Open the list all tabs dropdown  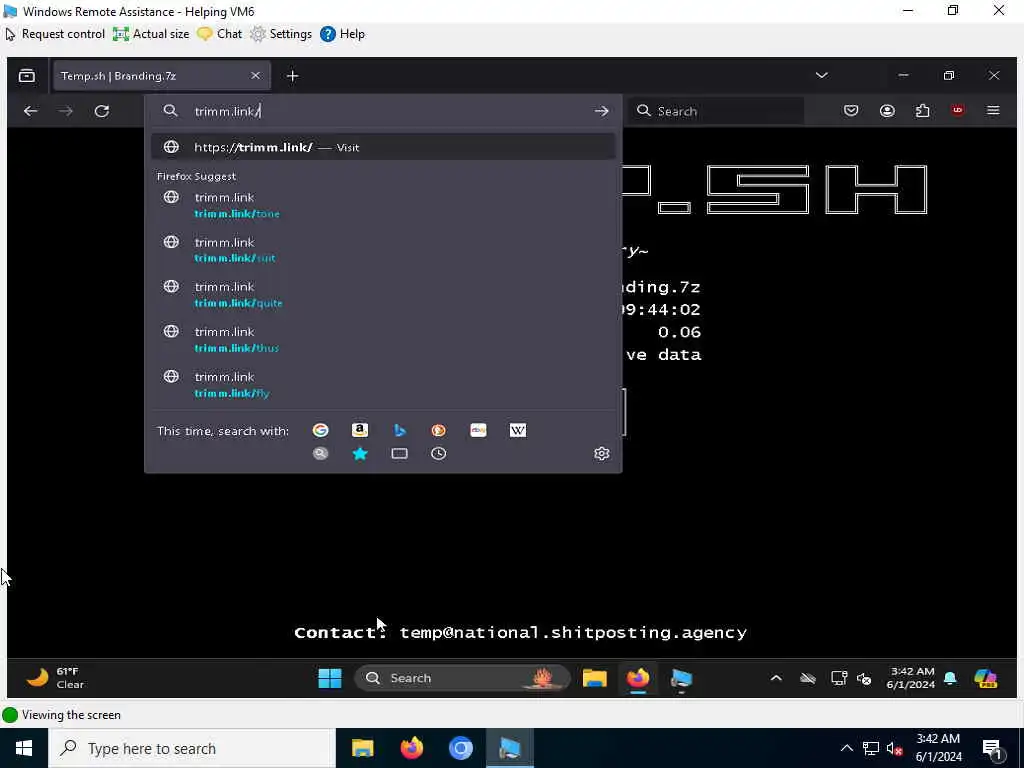pyautogui.click(x=822, y=75)
